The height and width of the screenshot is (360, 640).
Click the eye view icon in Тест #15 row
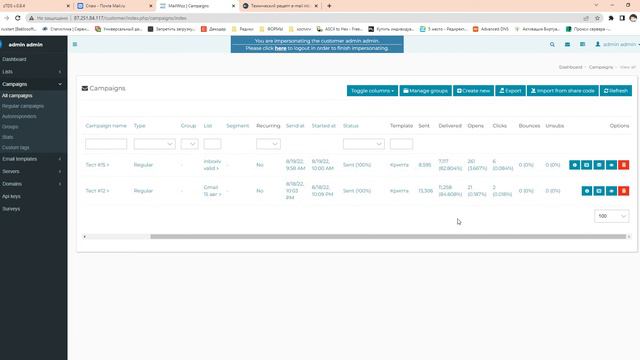click(611, 165)
